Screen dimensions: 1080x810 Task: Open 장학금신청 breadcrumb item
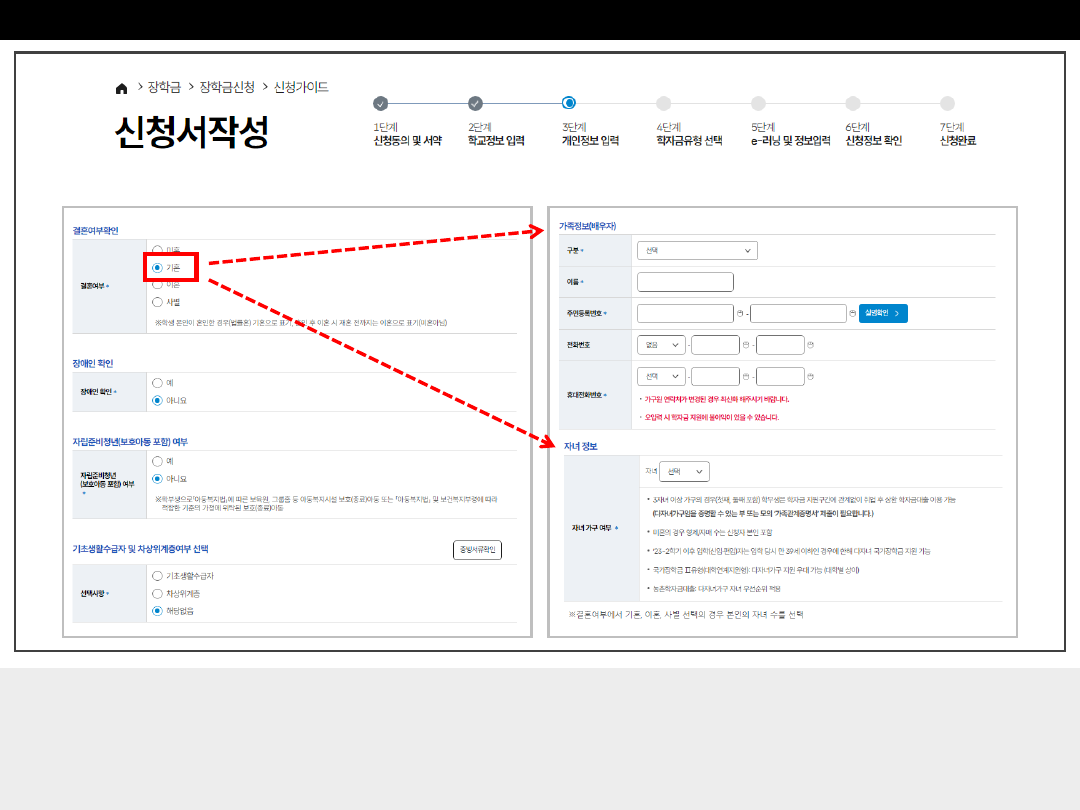coord(227,88)
